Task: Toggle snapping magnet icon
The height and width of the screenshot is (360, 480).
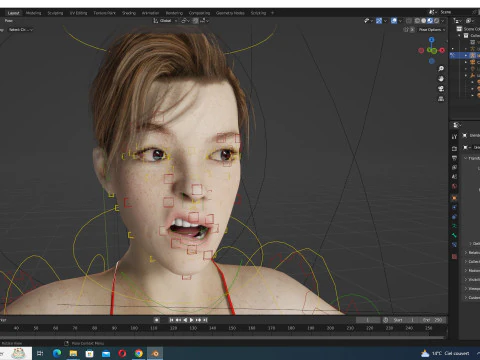Action: pyautogui.click(x=195, y=21)
